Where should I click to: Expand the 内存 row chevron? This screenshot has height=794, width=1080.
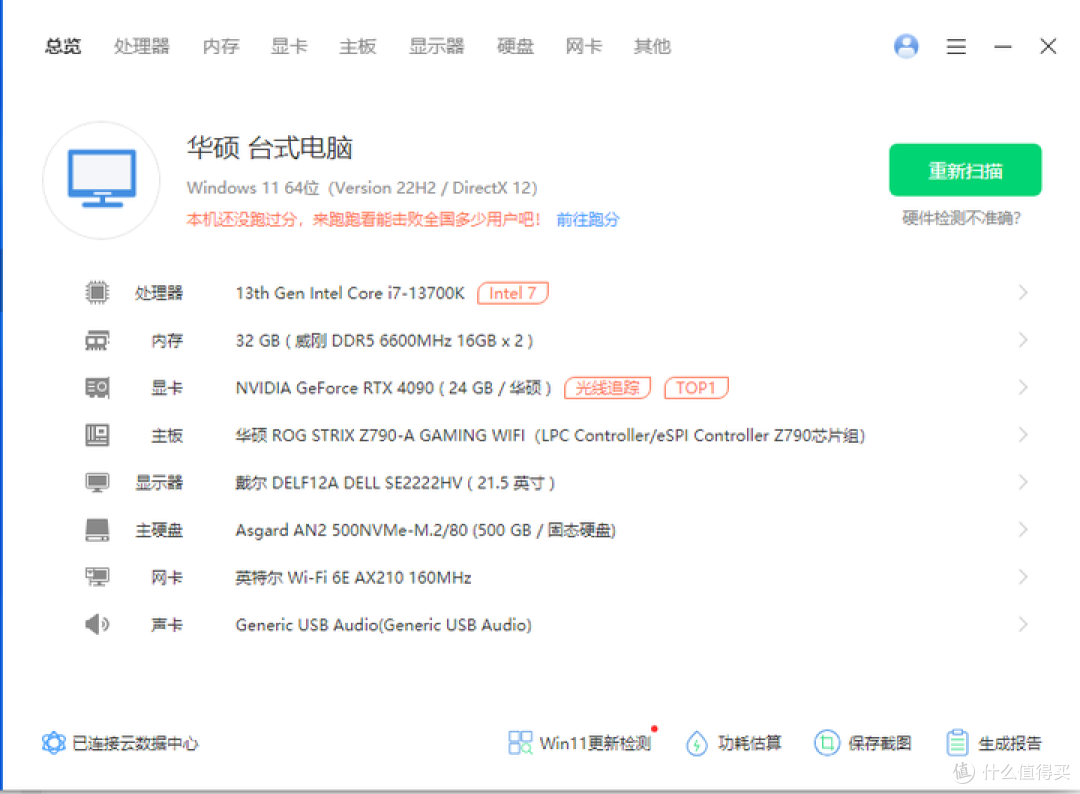1024,340
